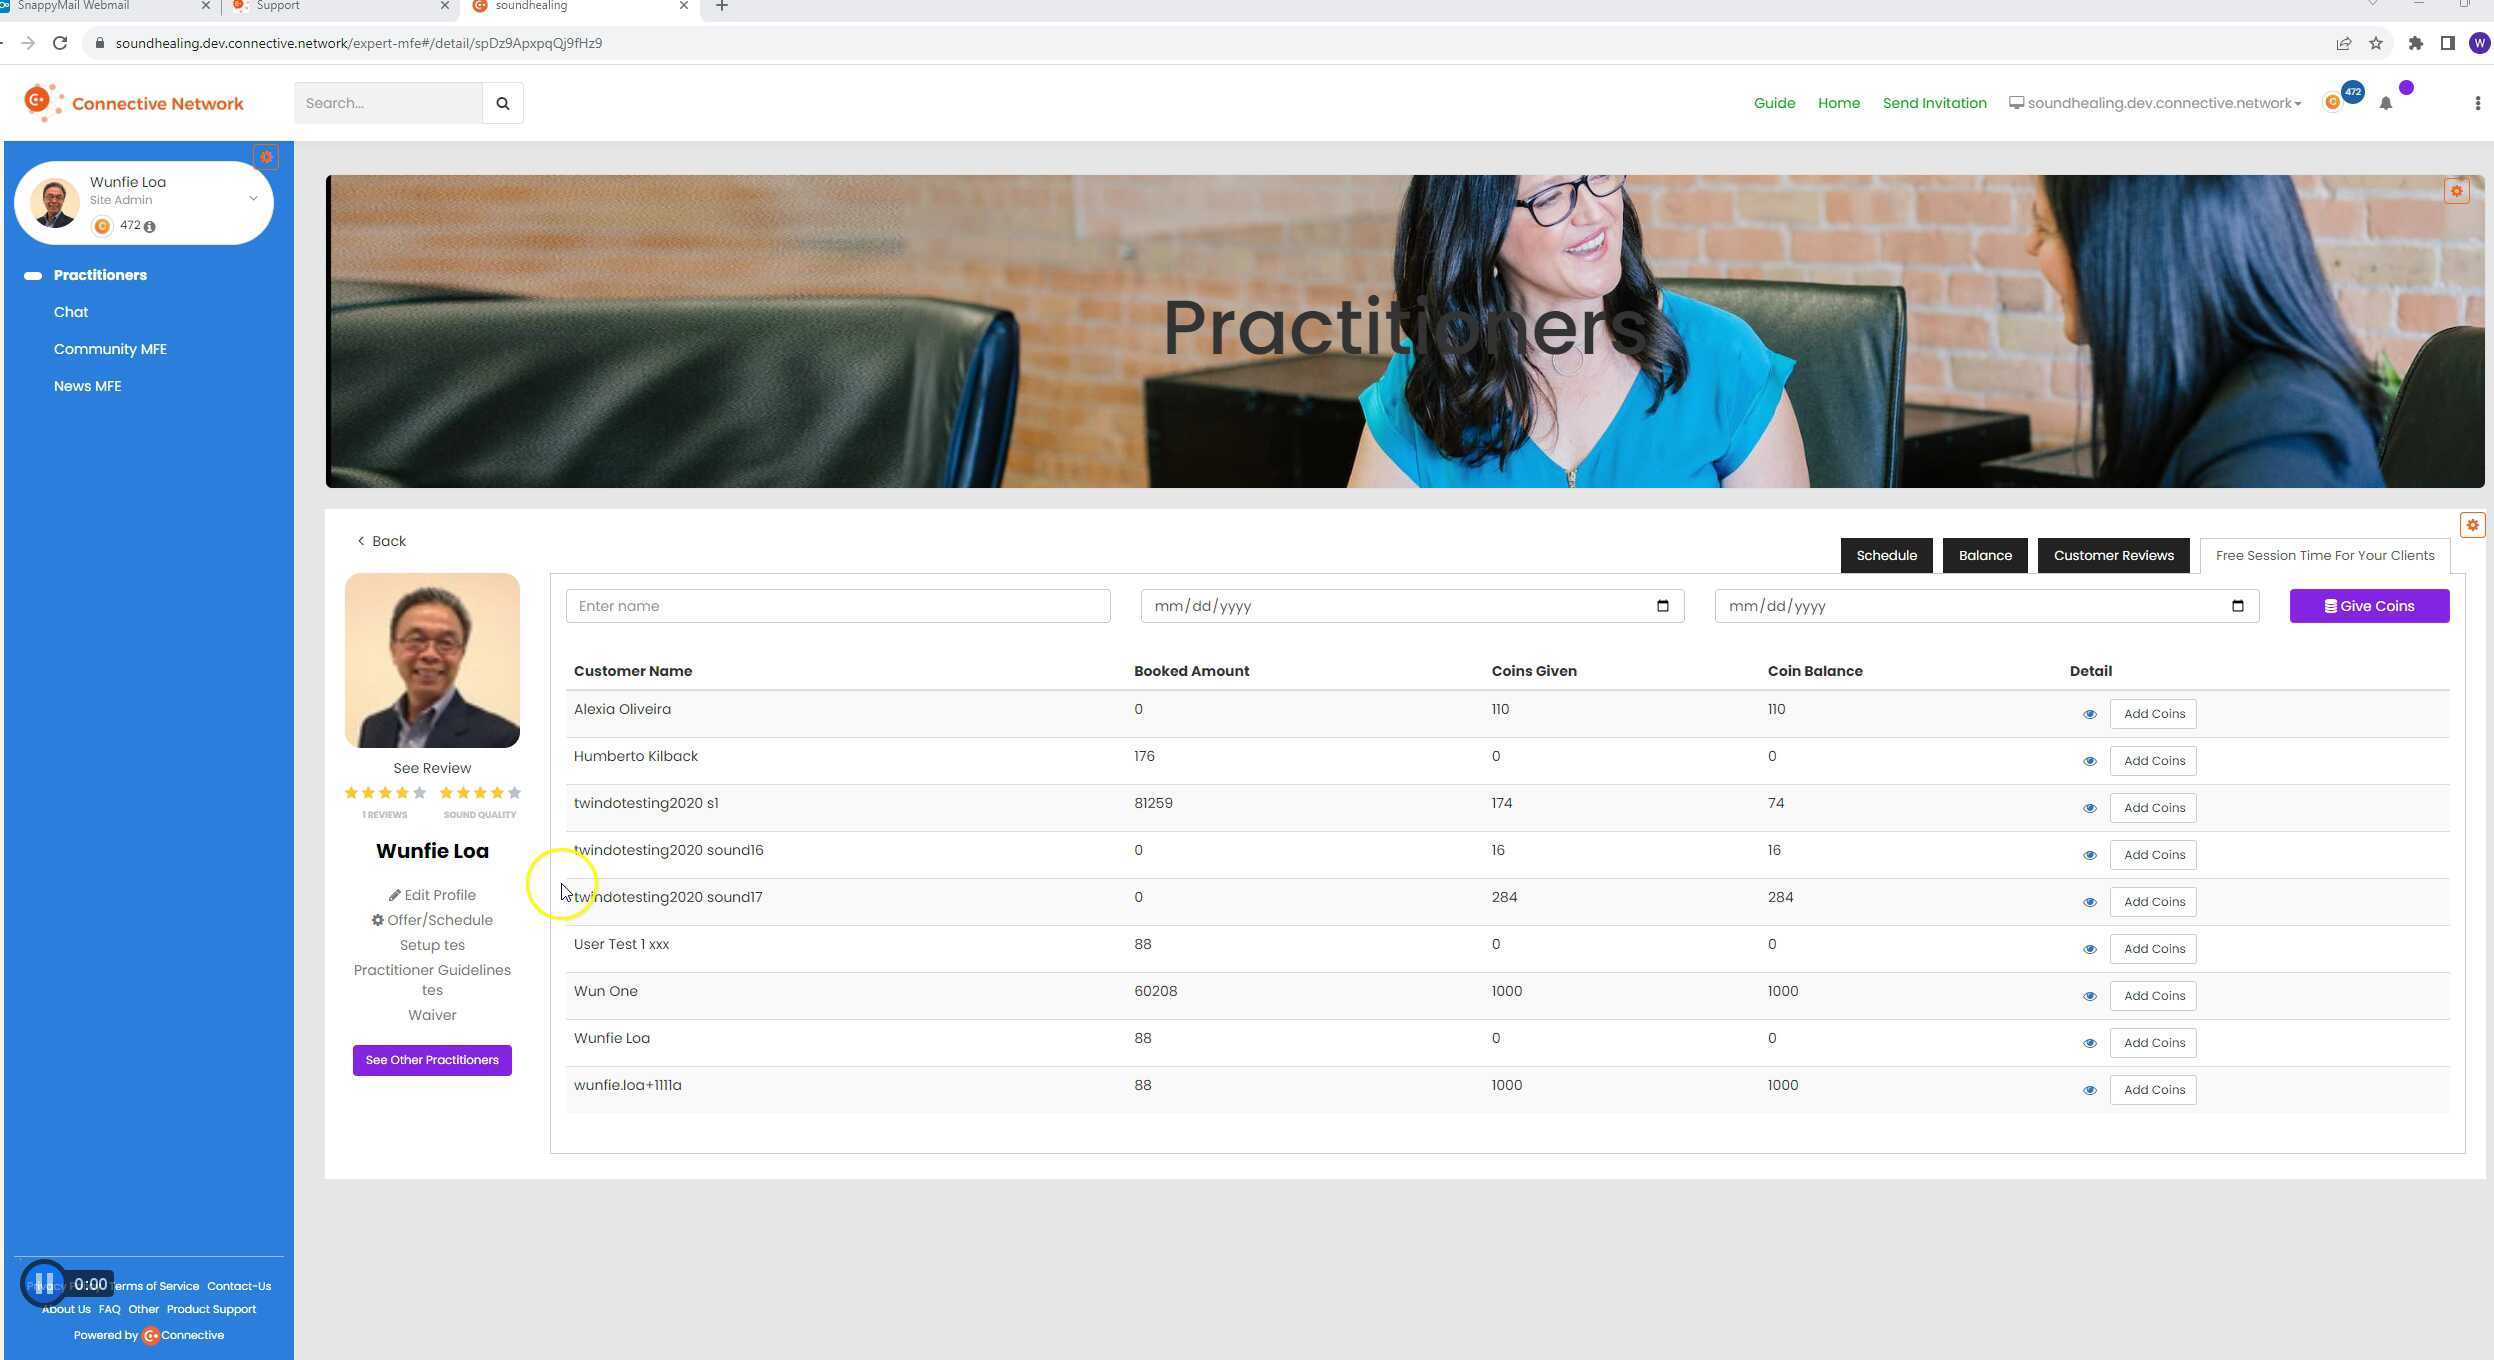Open the three-dot header menu
This screenshot has width=2494, height=1360.
[2477, 103]
